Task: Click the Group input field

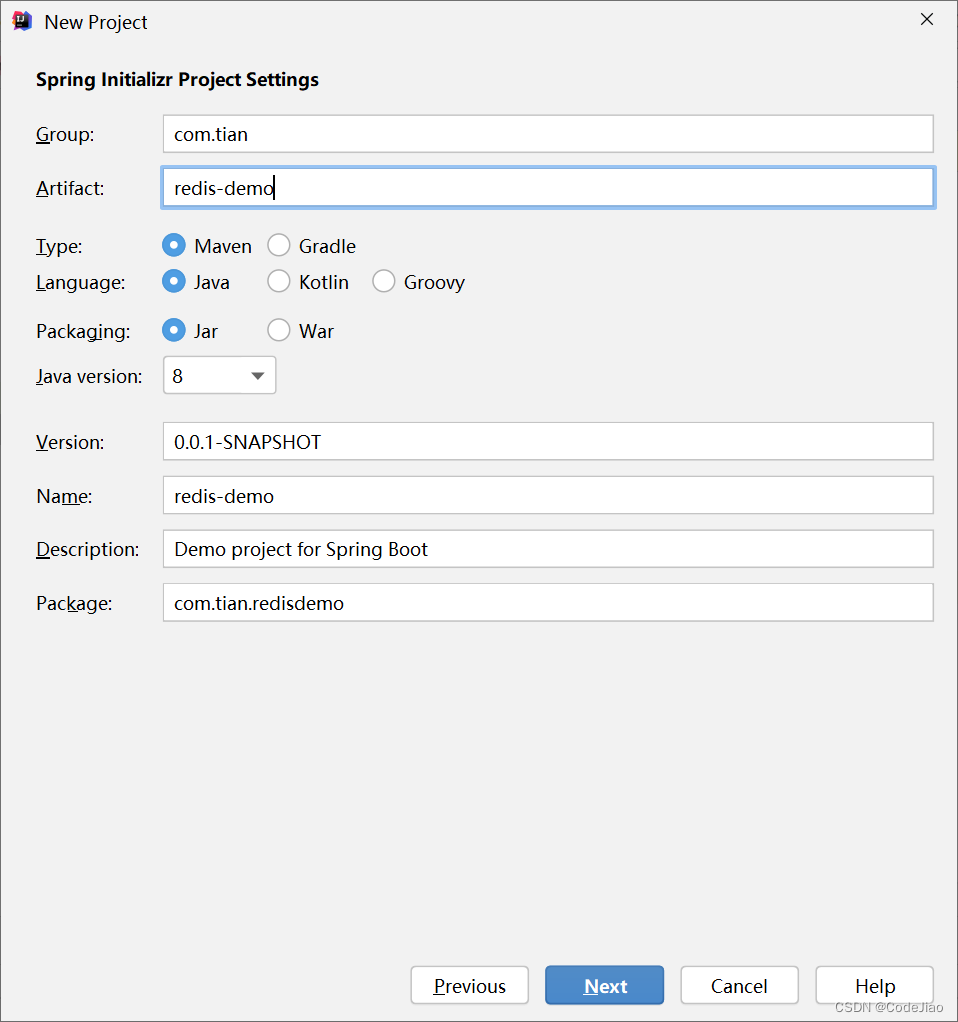Action: pos(548,134)
